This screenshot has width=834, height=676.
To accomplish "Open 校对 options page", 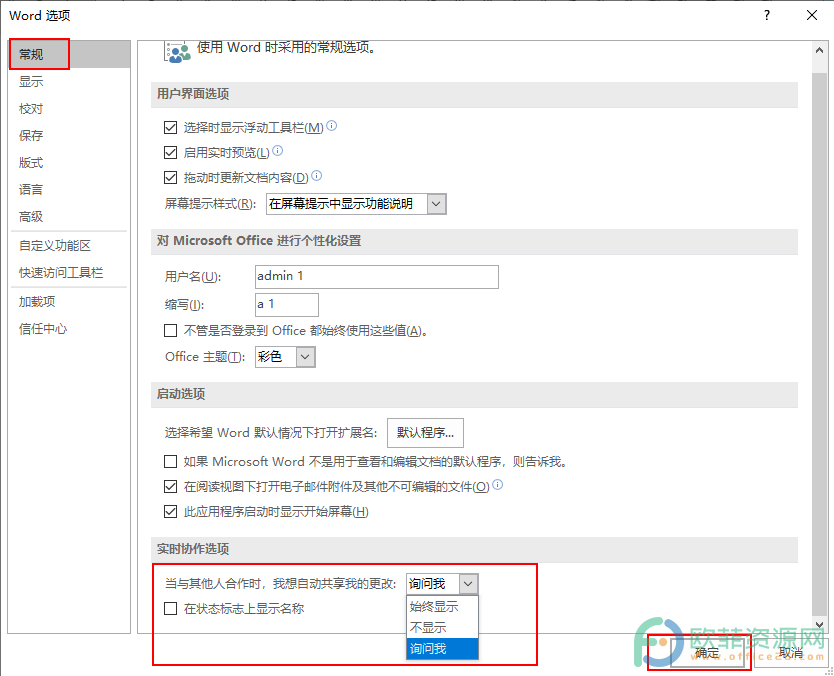I will click(x=69, y=109).
